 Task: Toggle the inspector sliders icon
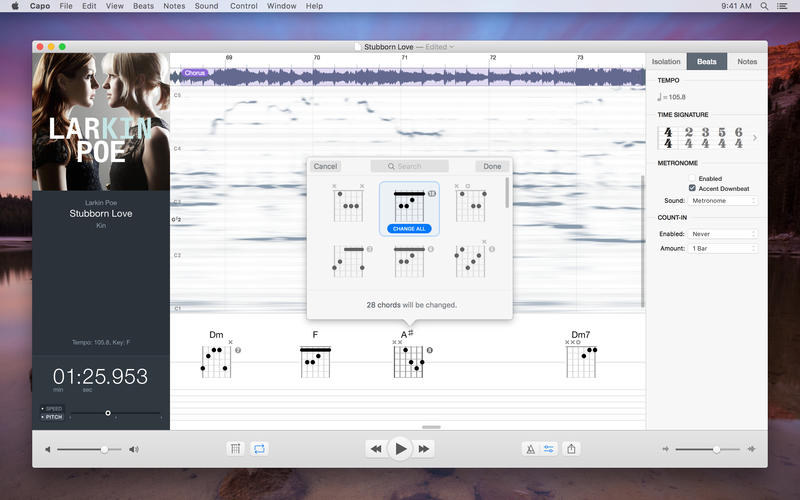click(548, 449)
